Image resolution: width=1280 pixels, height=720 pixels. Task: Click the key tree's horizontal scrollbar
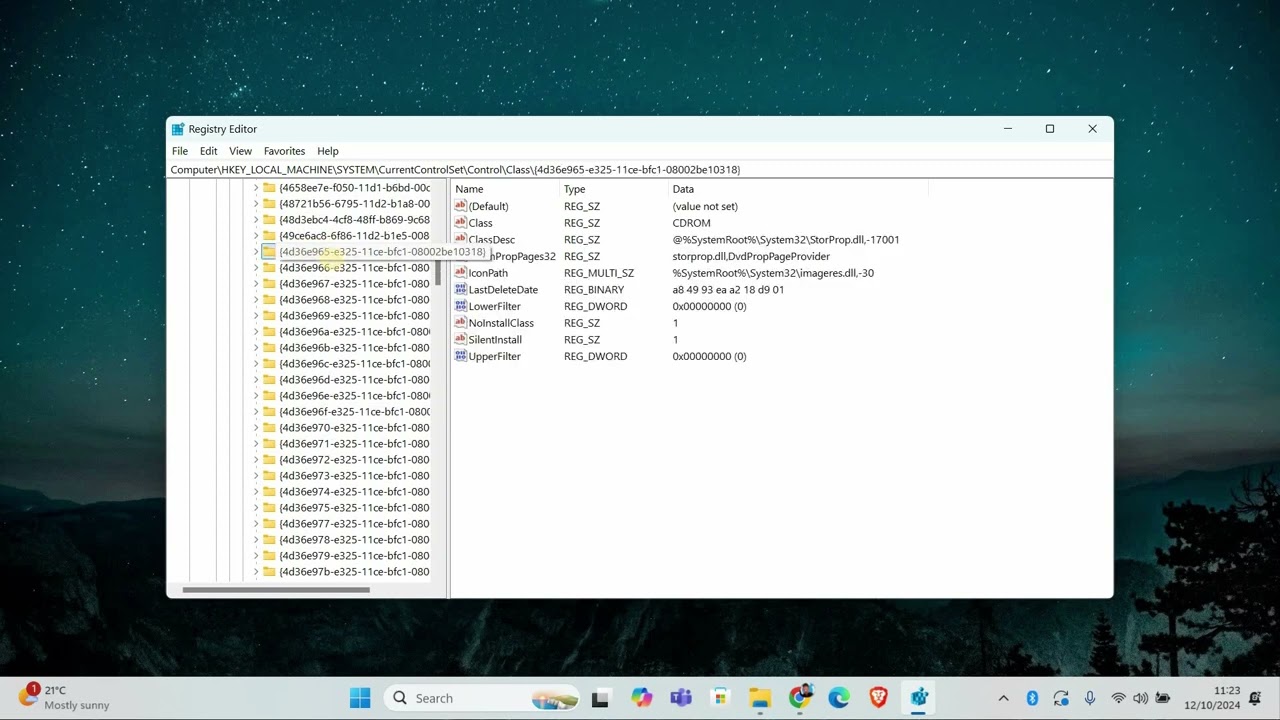276,589
